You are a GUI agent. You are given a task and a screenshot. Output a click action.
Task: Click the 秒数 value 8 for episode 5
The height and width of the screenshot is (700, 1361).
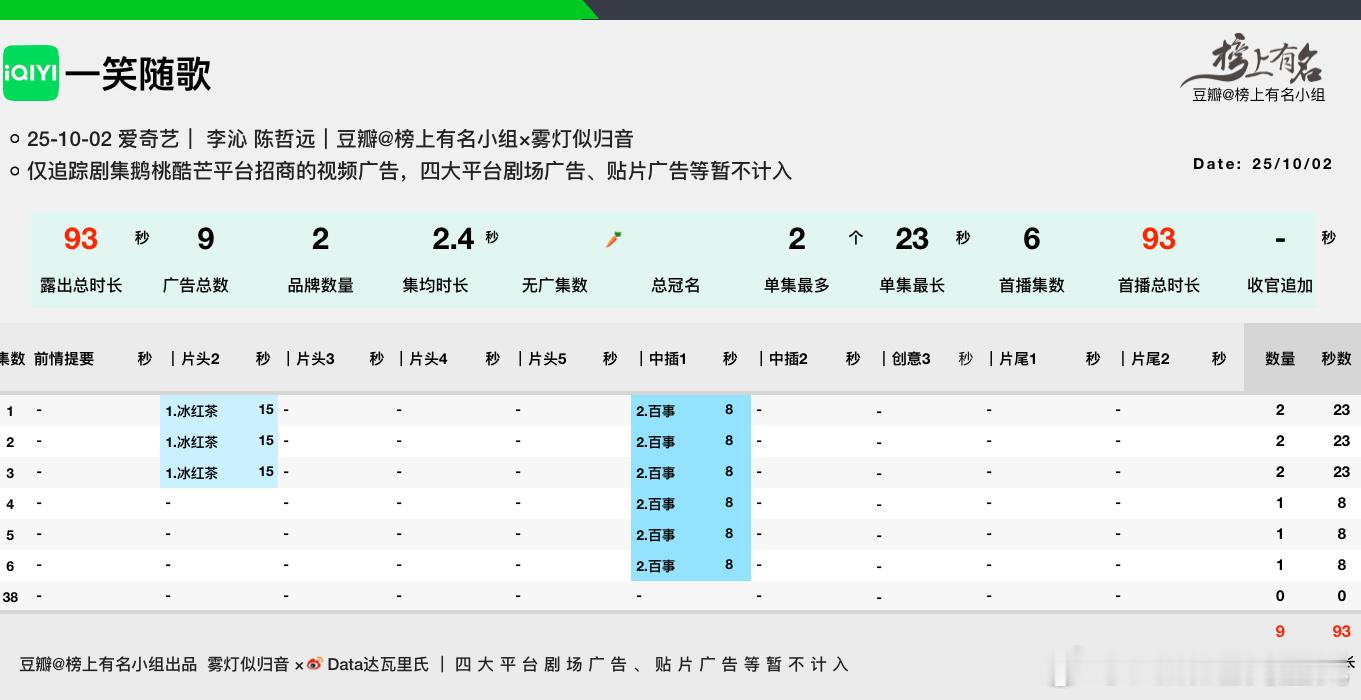(1342, 534)
